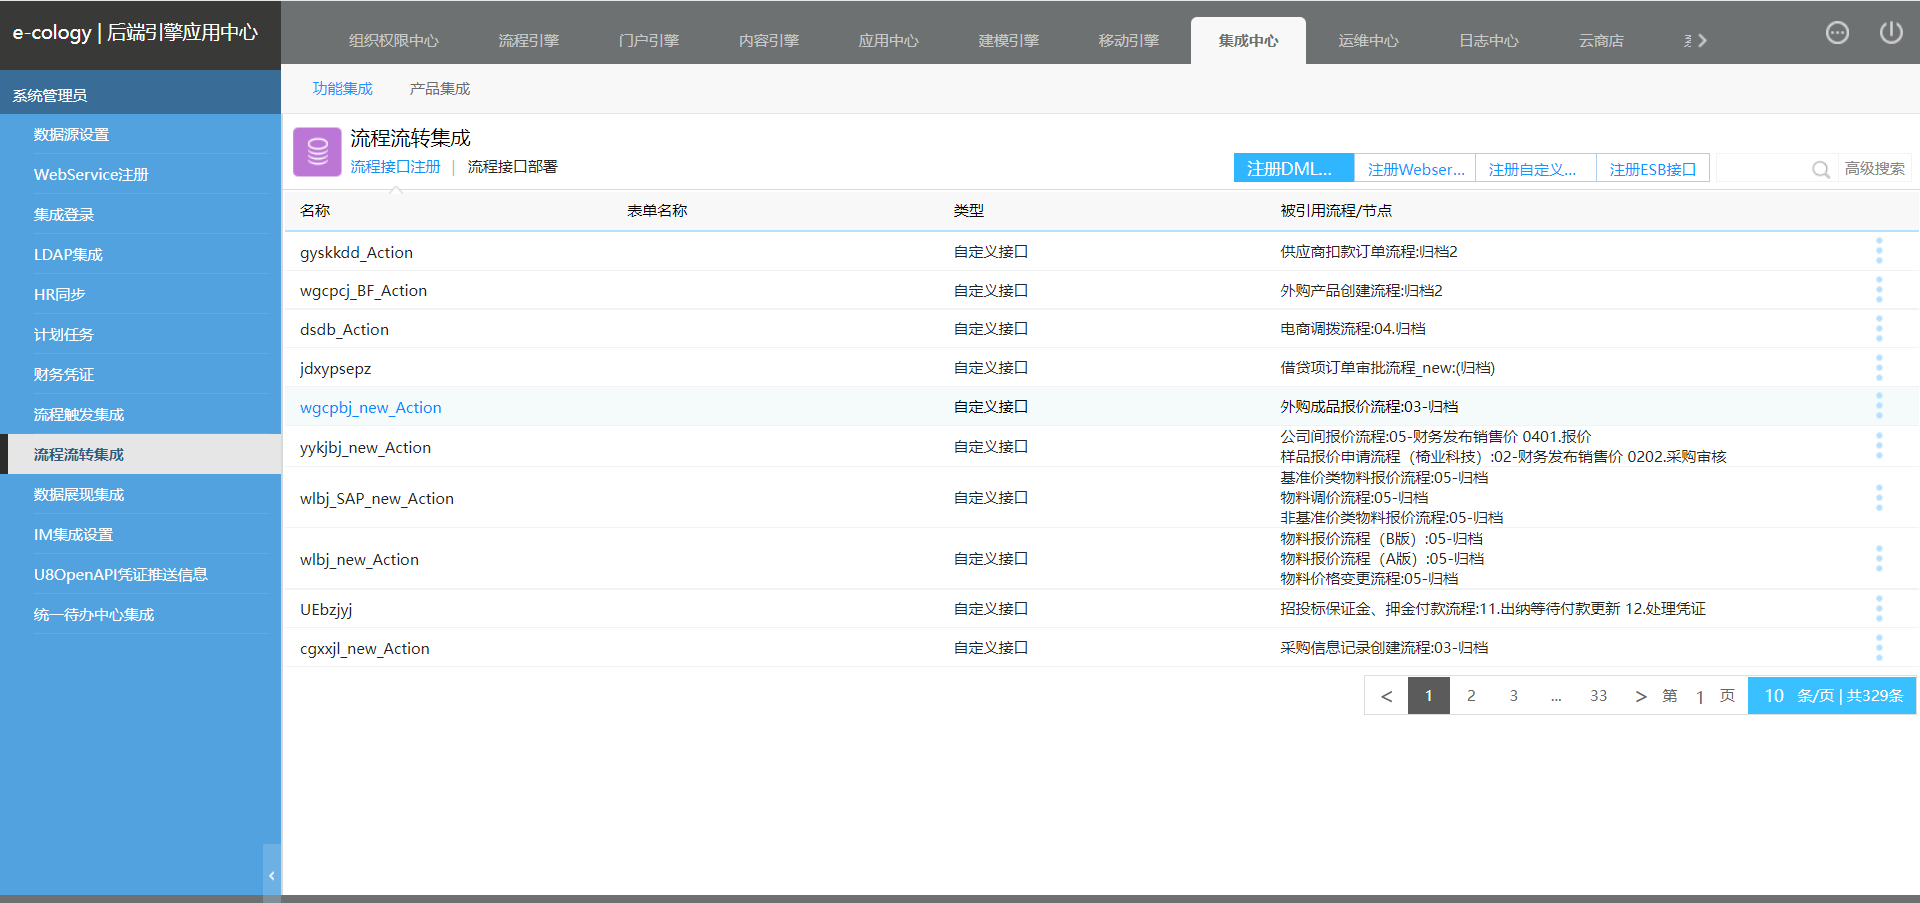
Task: Switch to 移动引擎 tab
Action: (1128, 41)
